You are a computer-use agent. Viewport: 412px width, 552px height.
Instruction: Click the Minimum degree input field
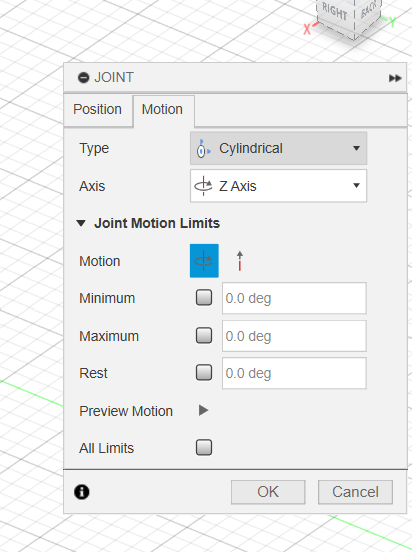pos(294,298)
